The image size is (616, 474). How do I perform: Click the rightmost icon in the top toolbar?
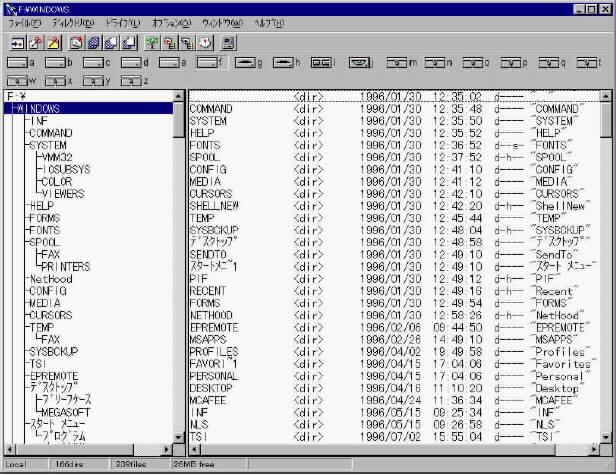(x=229, y=42)
